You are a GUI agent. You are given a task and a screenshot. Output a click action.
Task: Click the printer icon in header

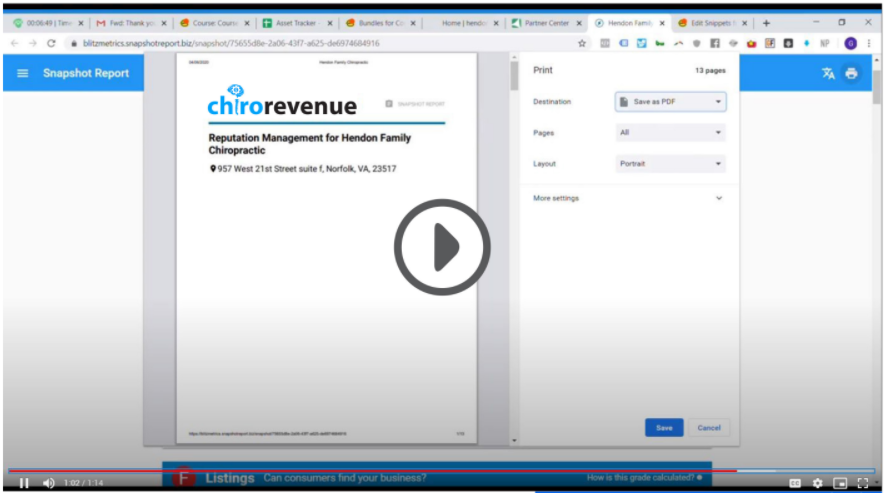point(851,73)
